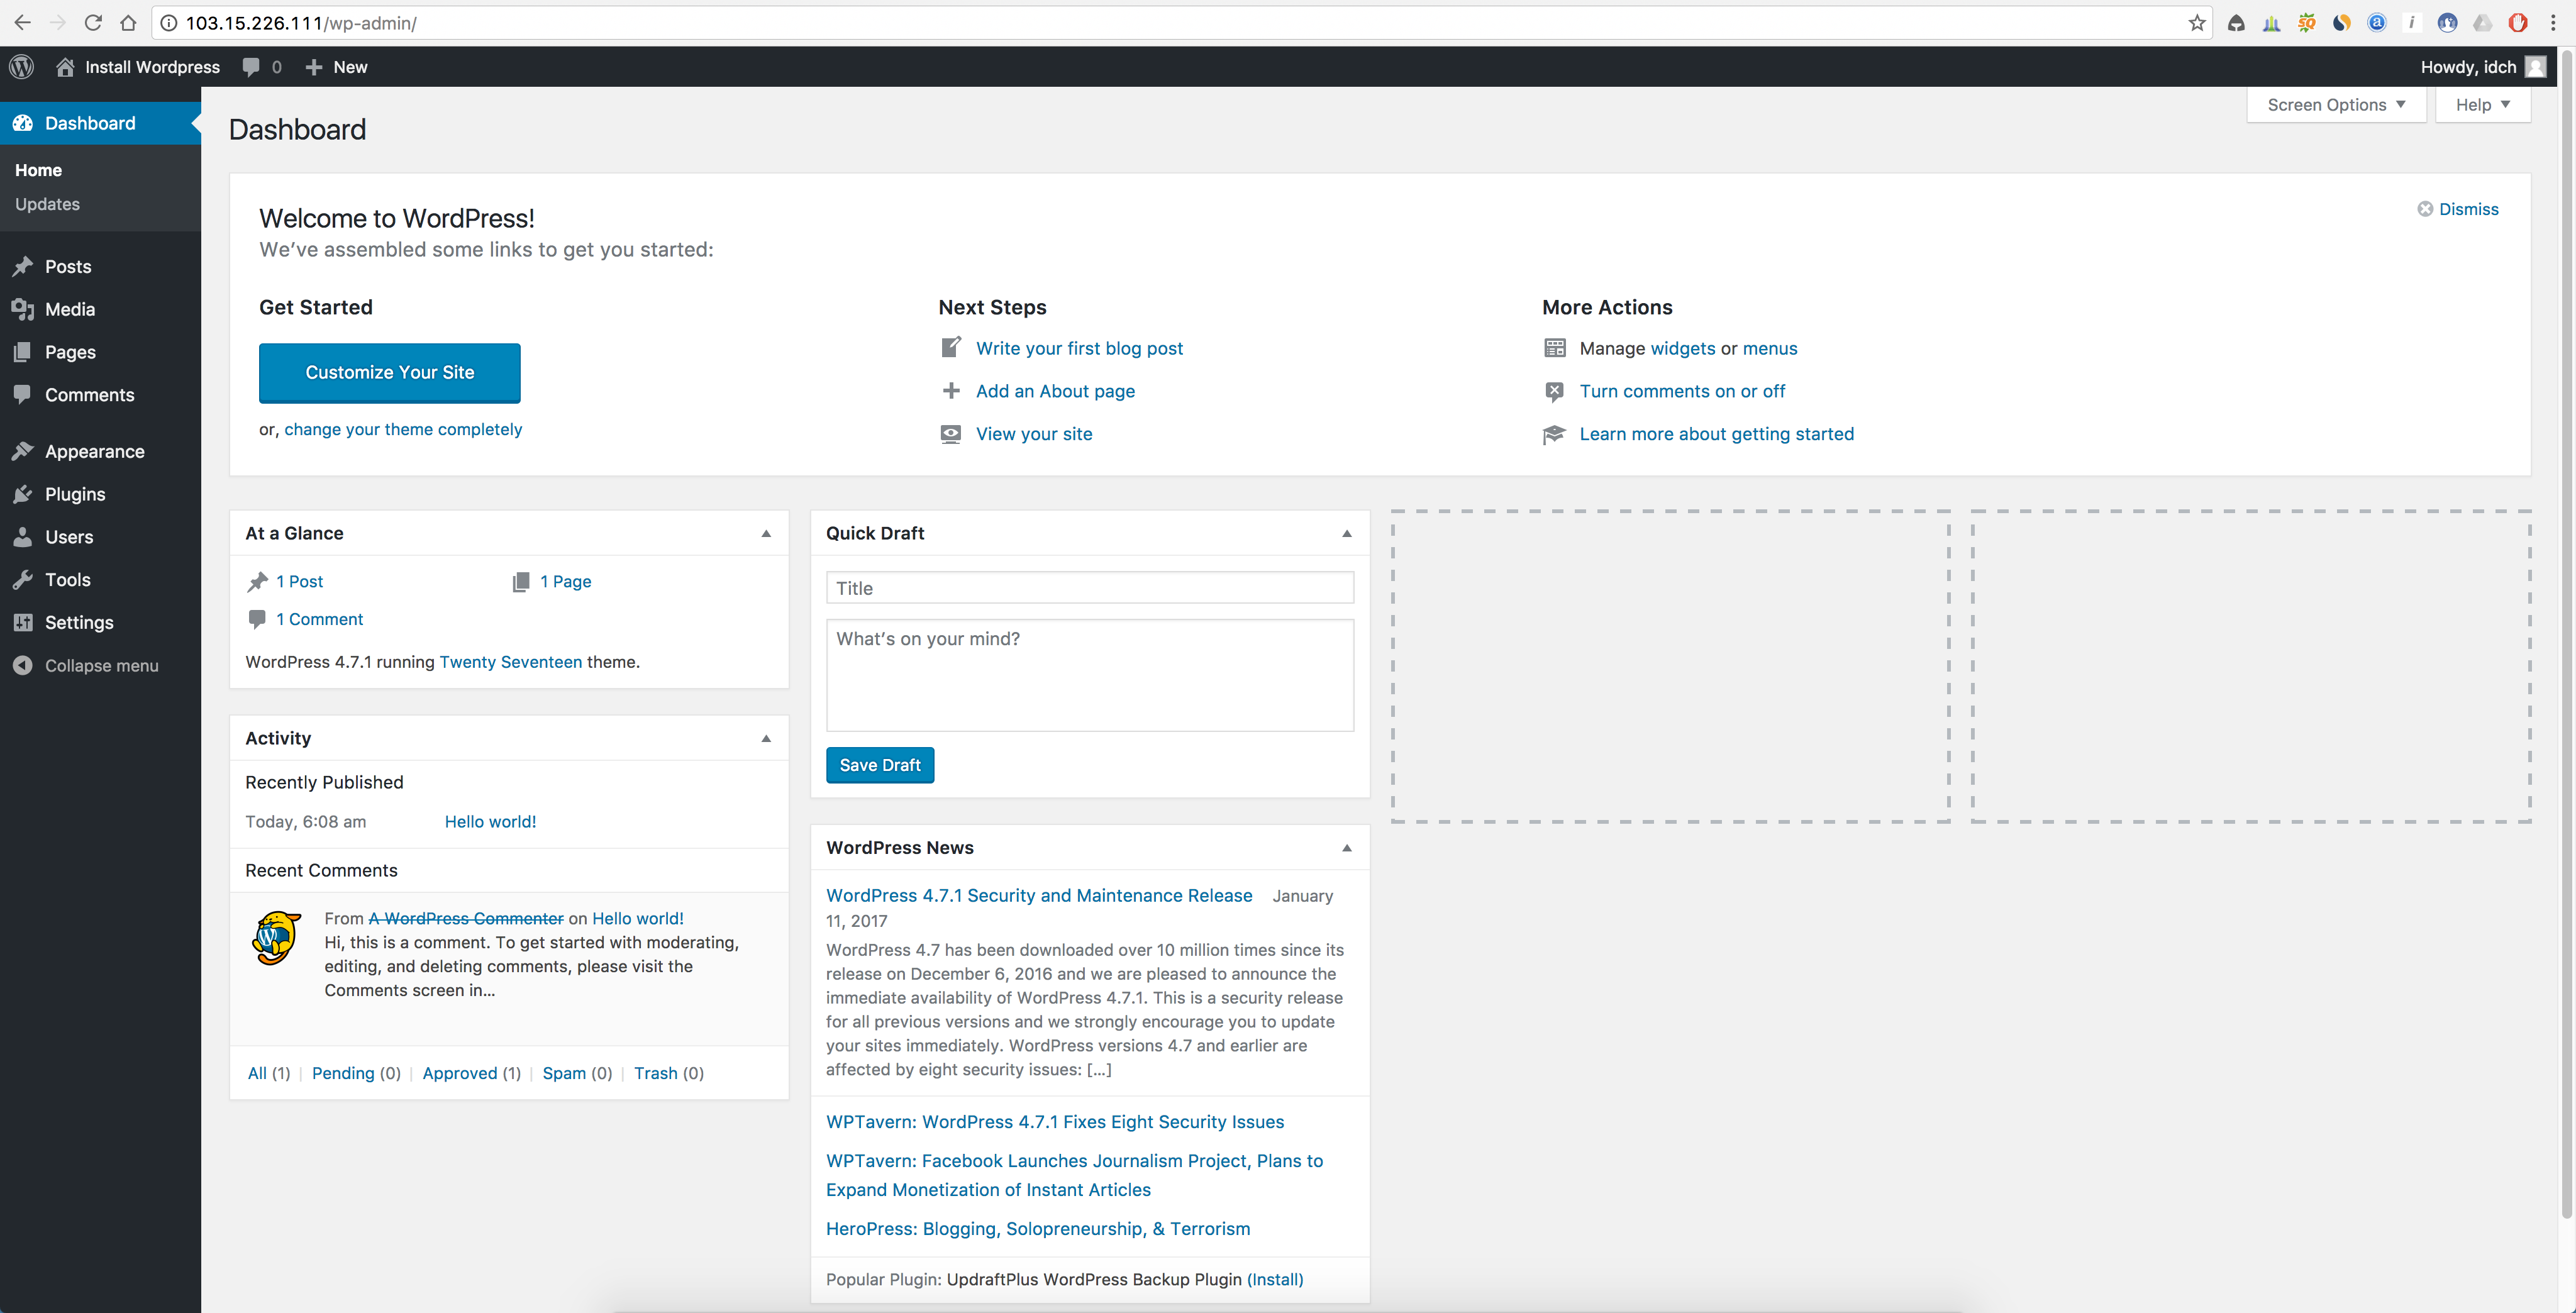
Task: Click the WordPress logo in the admin bar
Action: 21,66
